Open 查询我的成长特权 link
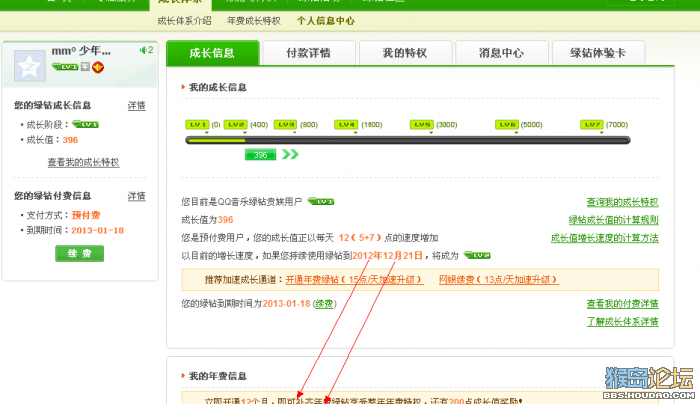 coord(622,202)
